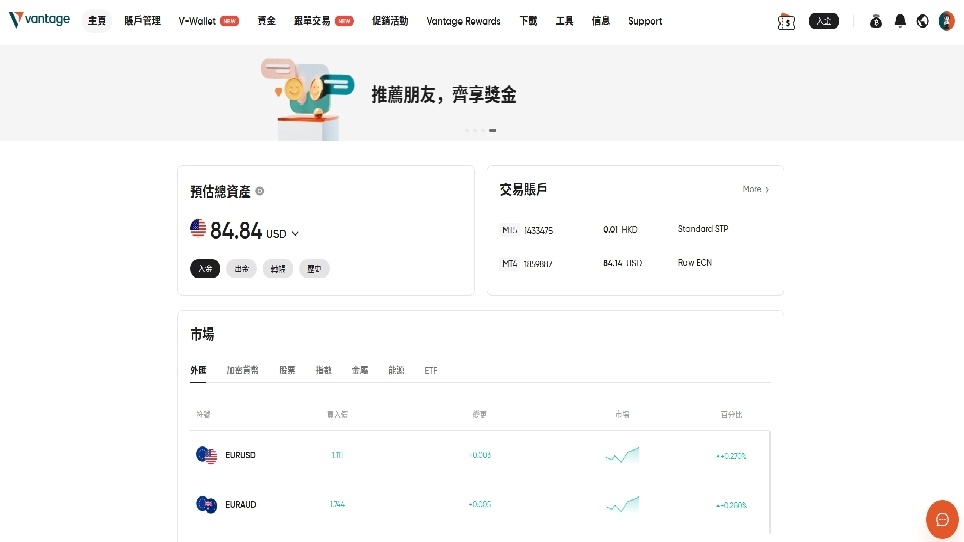Open the 促銷活動 menu
This screenshot has height=542, width=964.
390,21
